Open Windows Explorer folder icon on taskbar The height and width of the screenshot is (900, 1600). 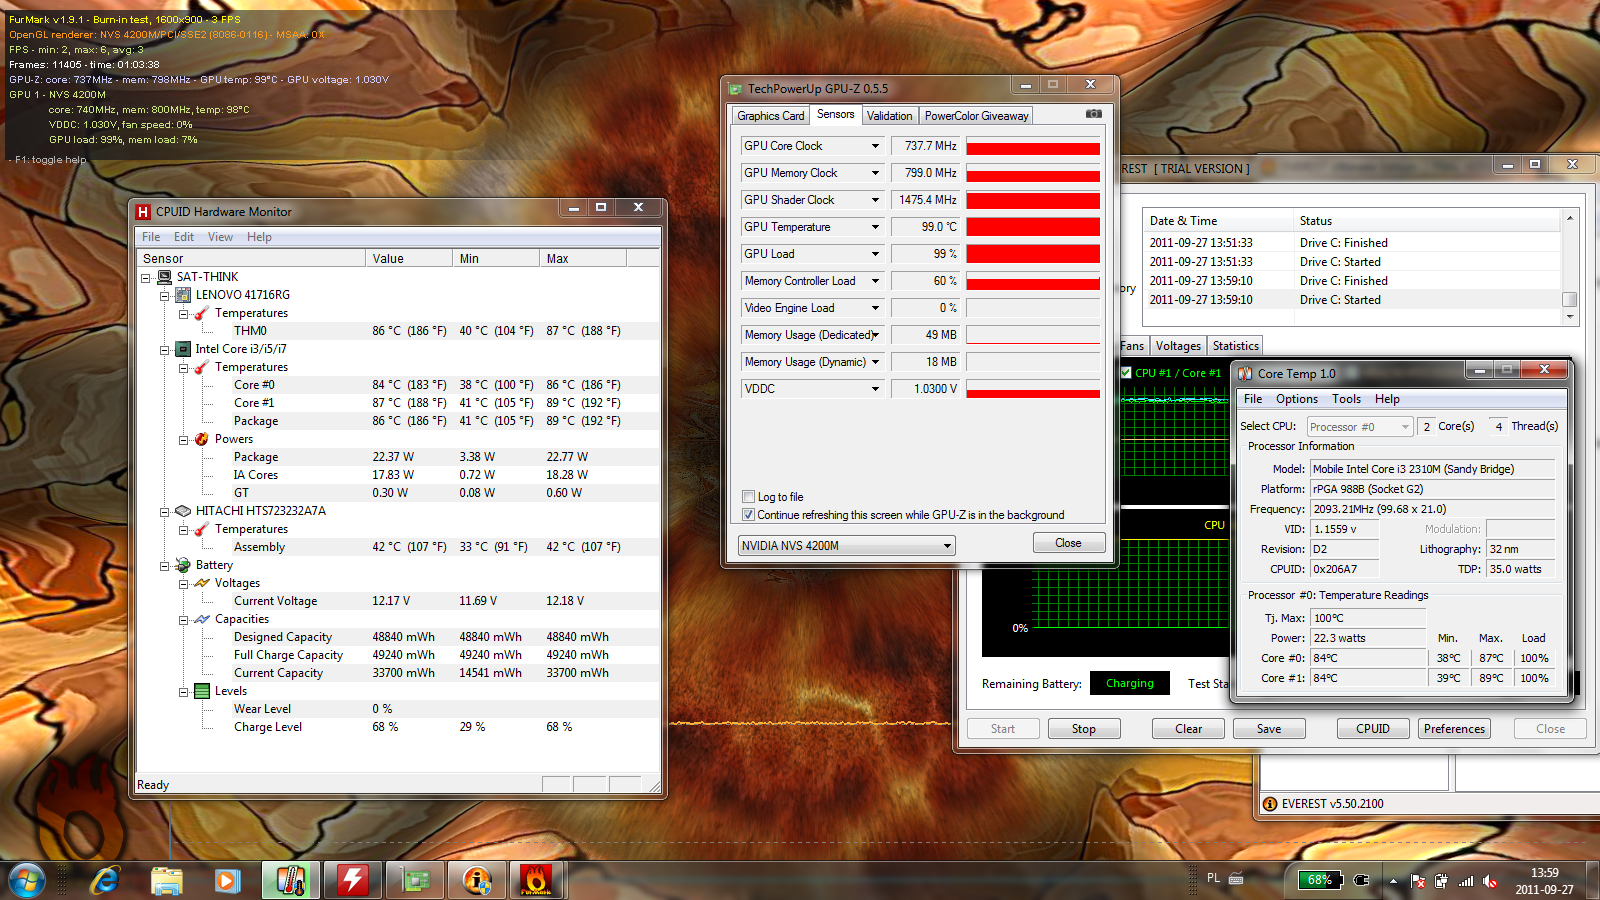click(167, 881)
